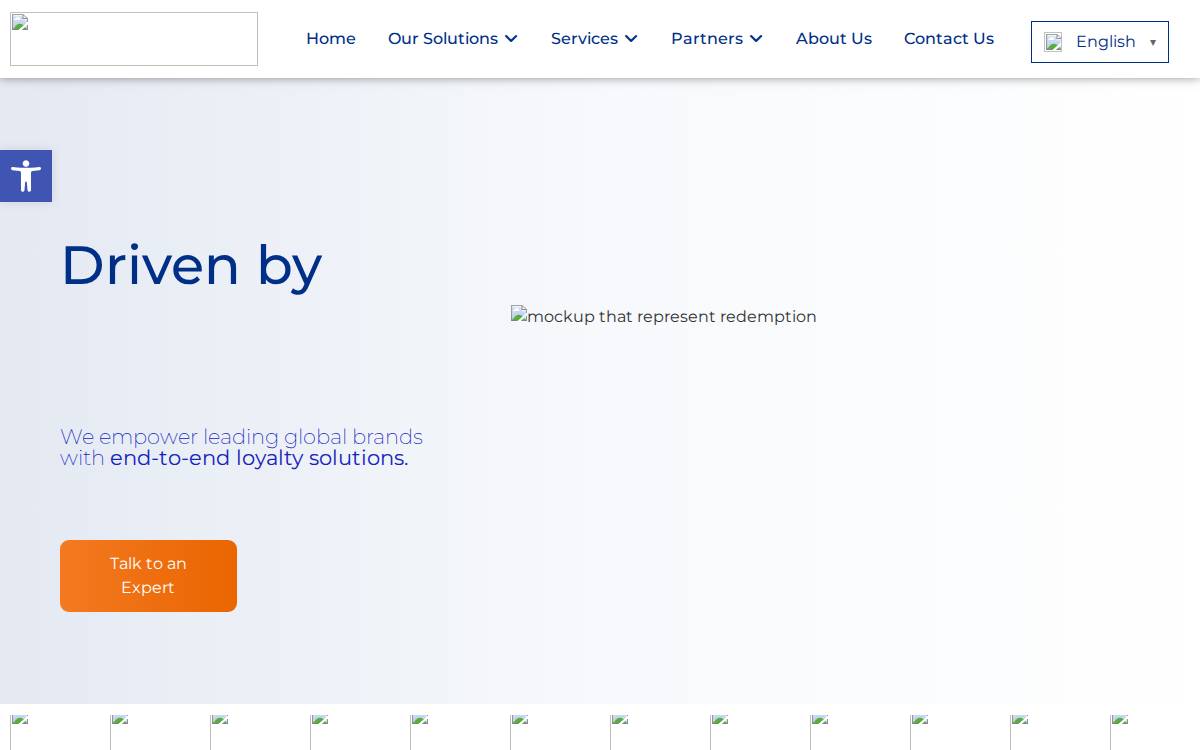
Task: Click the redemption mockup image
Action: tap(664, 316)
